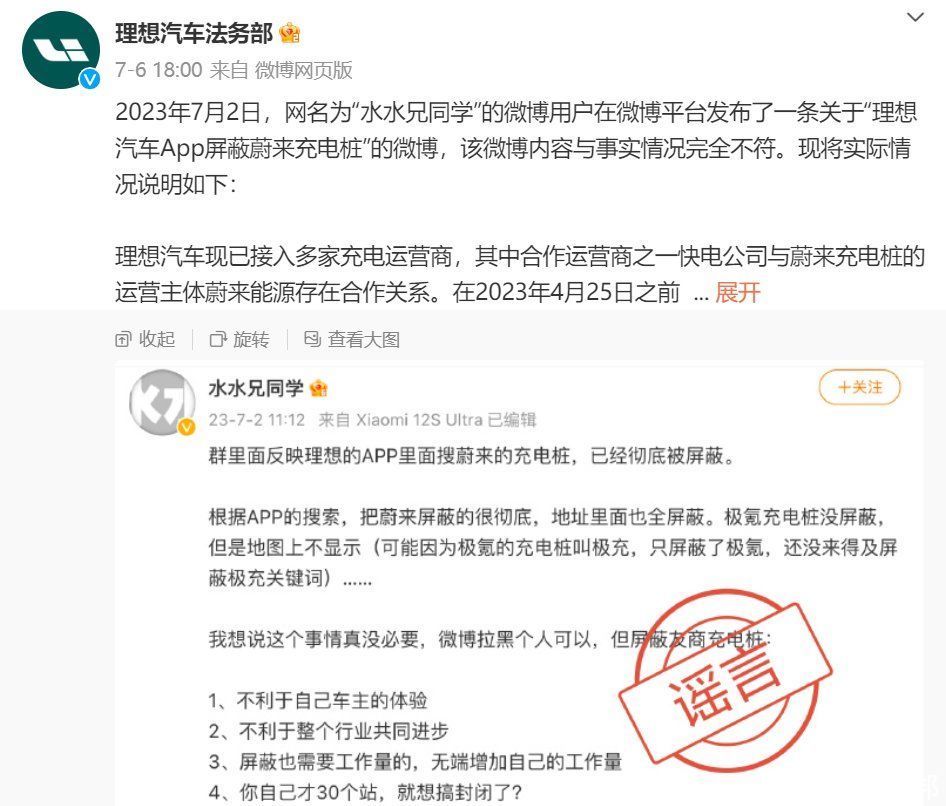Open 水水兄同学 K7 avatar
The image size is (946, 806).
pyautogui.click(x=162, y=402)
